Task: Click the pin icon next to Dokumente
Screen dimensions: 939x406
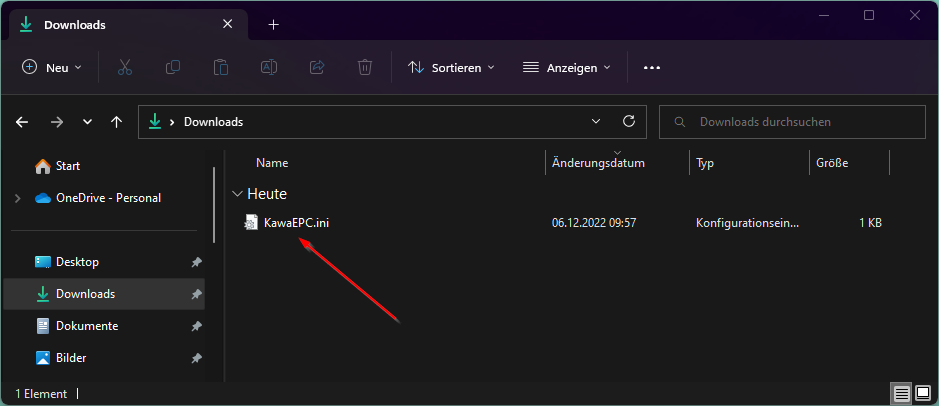Action: pyautogui.click(x=196, y=326)
